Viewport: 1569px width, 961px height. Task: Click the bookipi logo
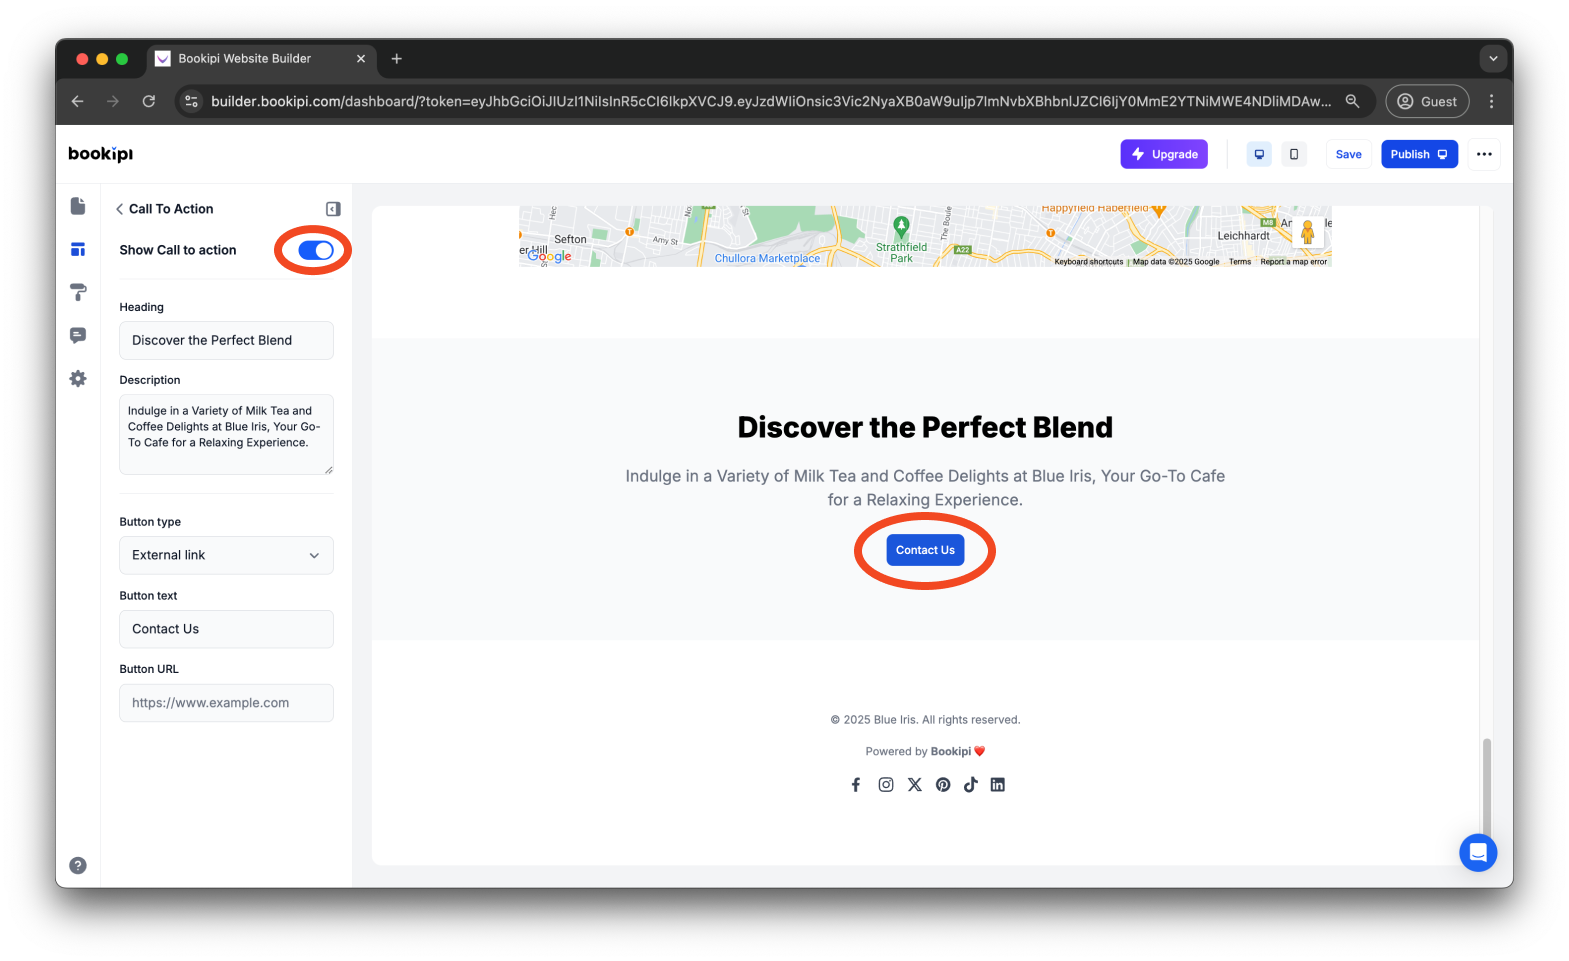coord(100,154)
